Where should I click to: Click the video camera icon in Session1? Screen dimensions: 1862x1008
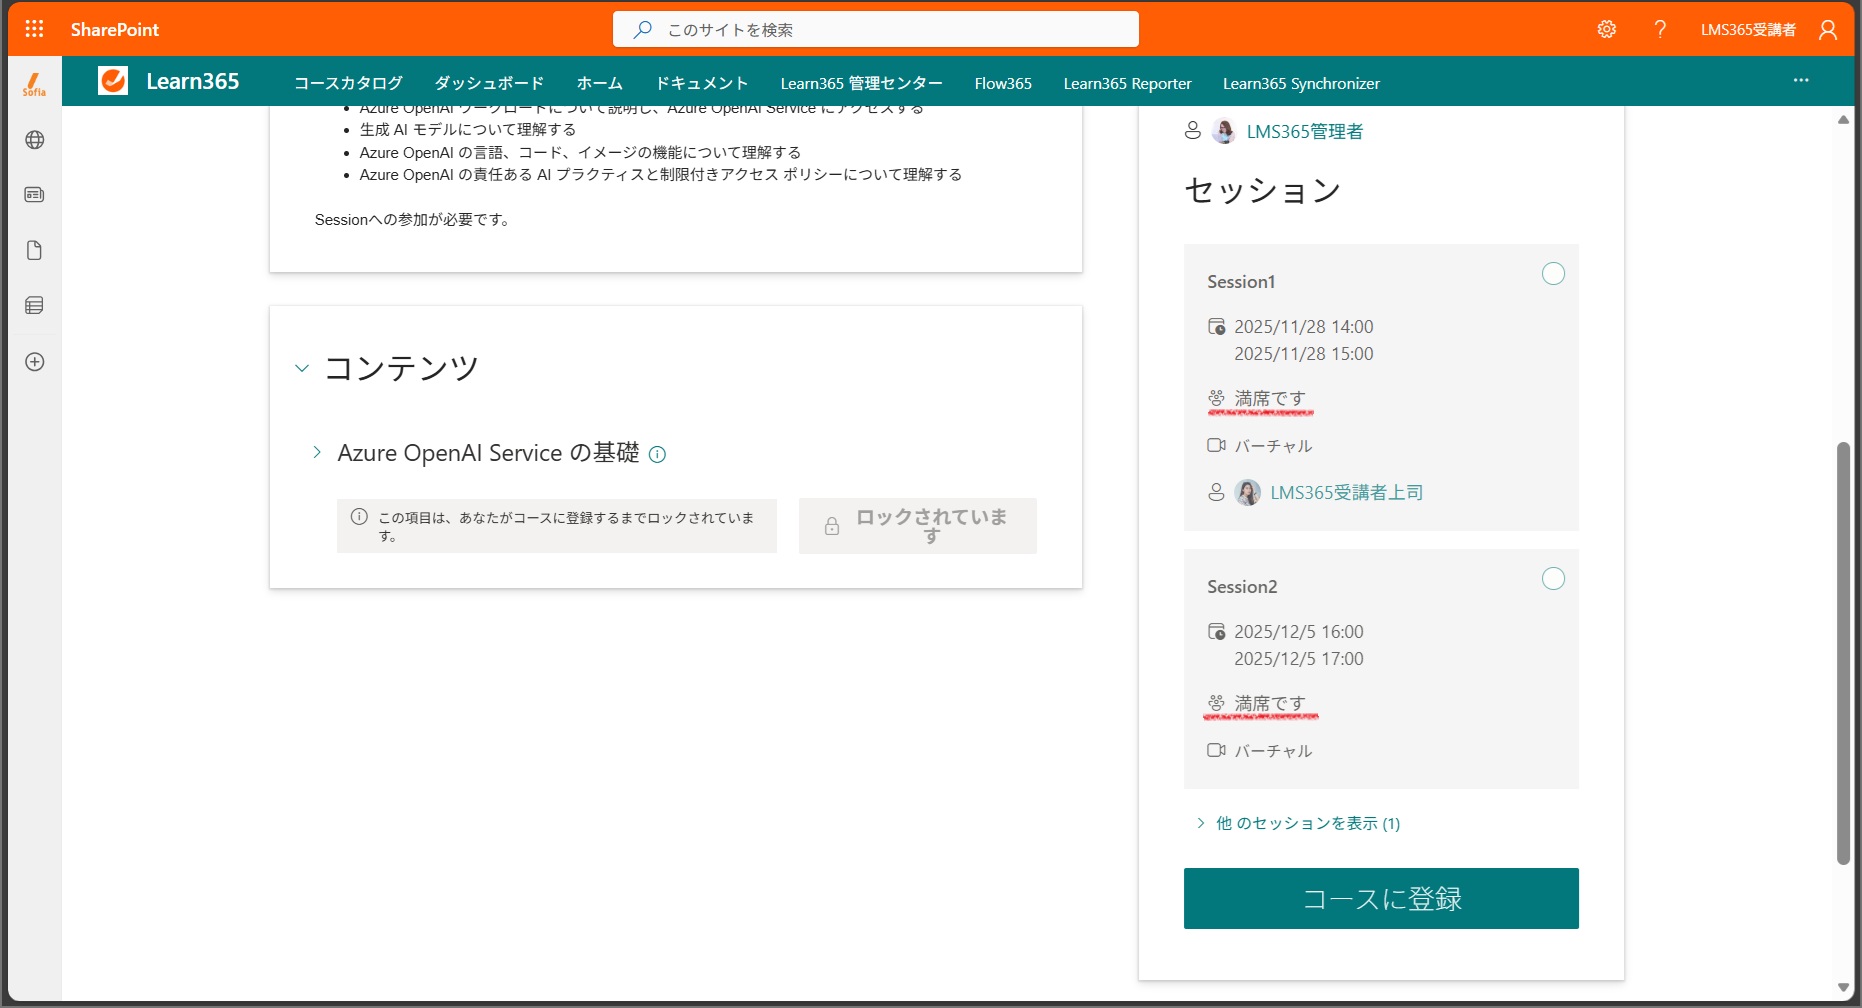click(x=1216, y=445)
